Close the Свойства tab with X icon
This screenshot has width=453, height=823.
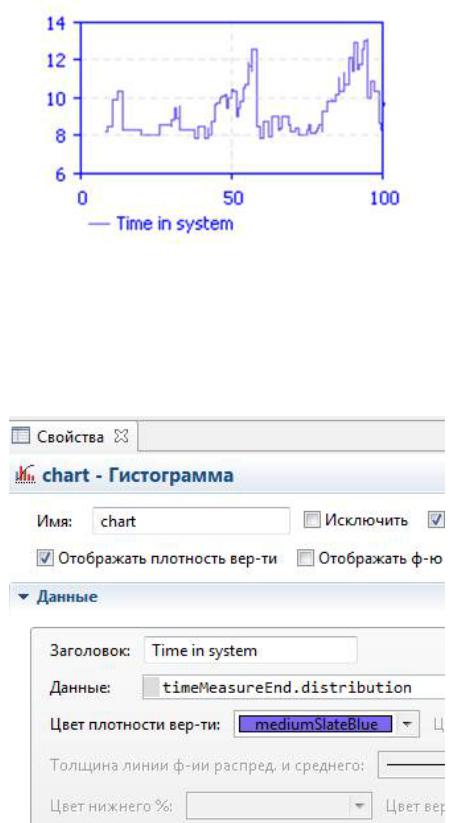[x=121, y=436]
